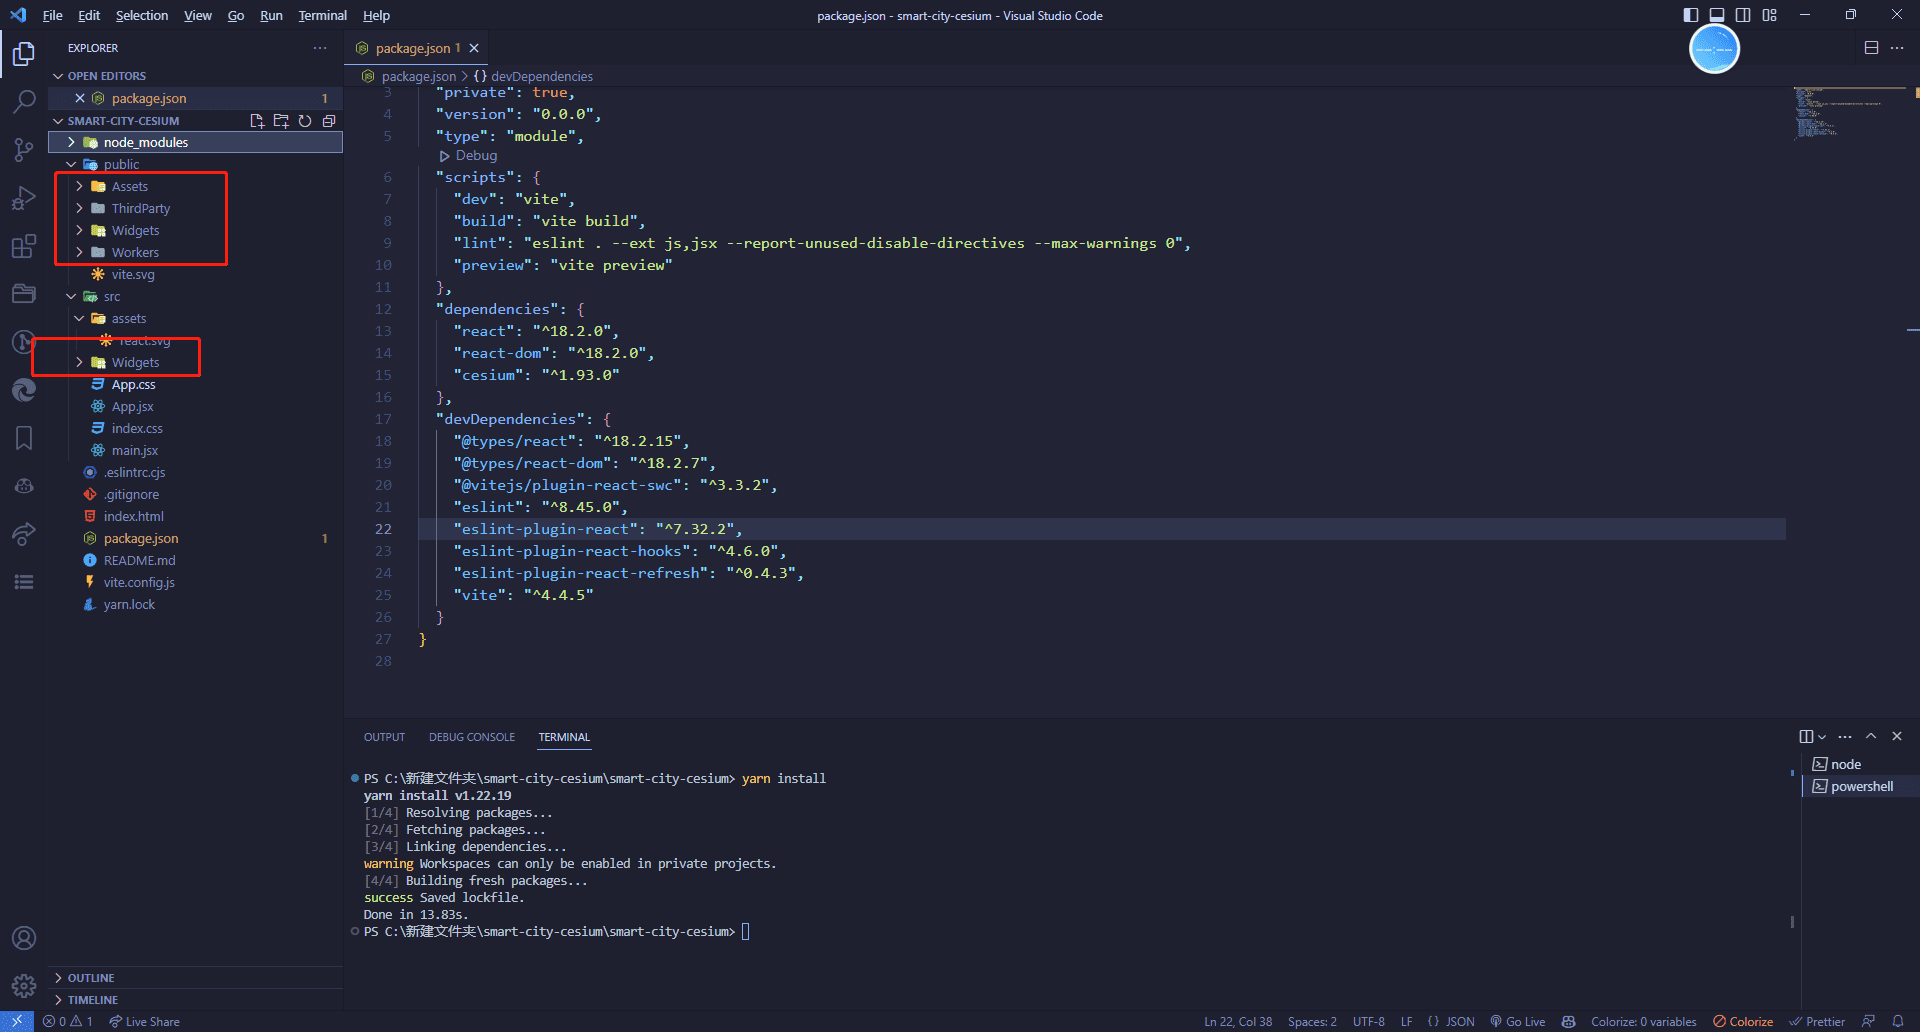Open the remote window status icon
This screenshot has width=1920, height=1032.
(17, 1021)
